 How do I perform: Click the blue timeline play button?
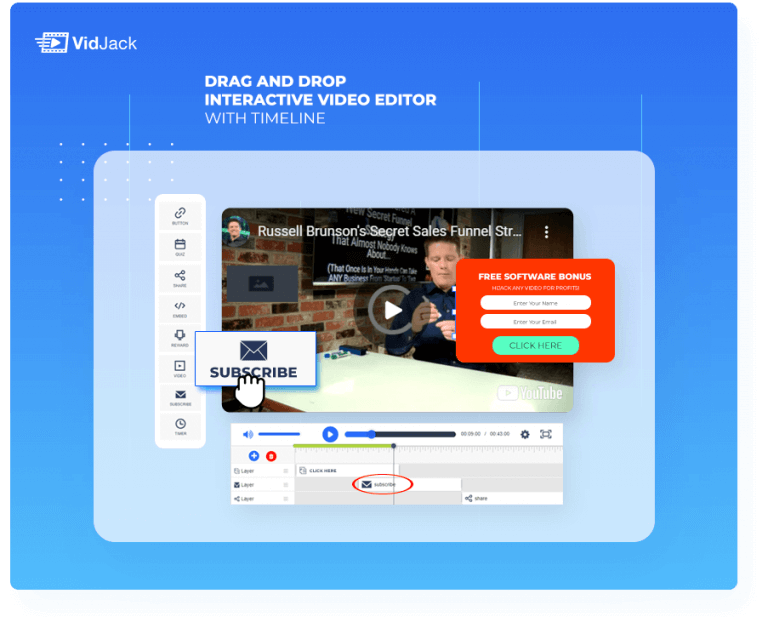330,434
